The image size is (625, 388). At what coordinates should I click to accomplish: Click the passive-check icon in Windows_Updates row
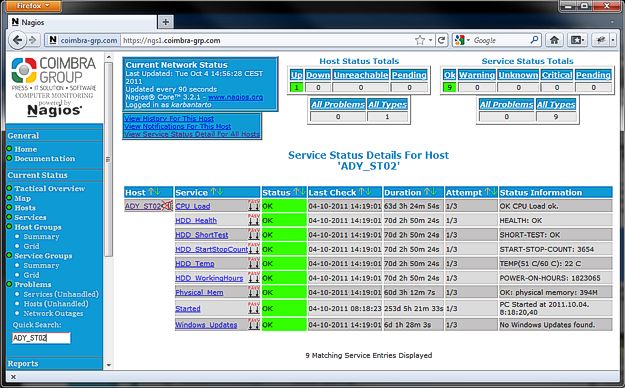coord(254,325)
